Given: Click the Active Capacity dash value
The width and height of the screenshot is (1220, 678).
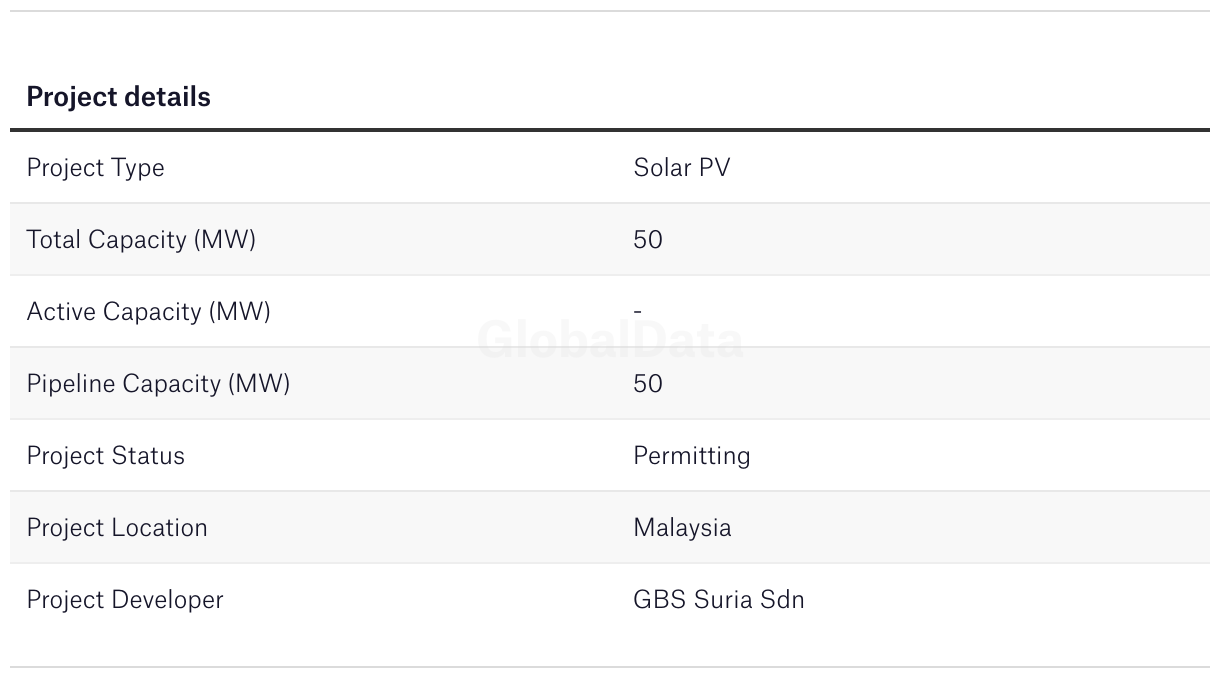Looking at the screenshot, I should pyautogui.click(x=637, y=312).
